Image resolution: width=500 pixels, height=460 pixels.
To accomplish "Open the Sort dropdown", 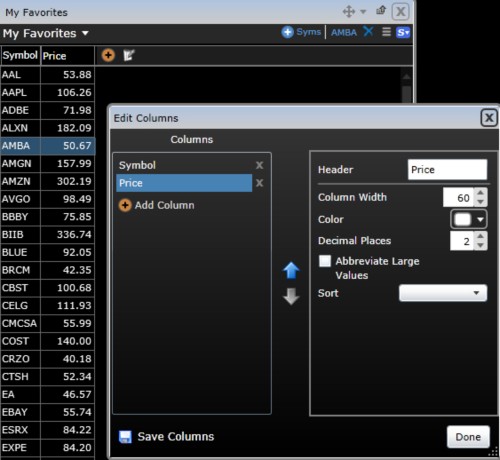I will pos(443,293).
